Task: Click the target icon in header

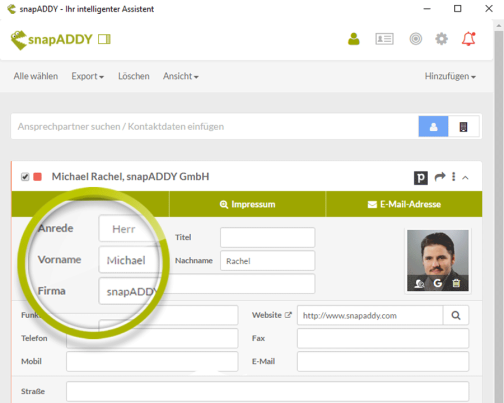Action: [x=415, y=39]
